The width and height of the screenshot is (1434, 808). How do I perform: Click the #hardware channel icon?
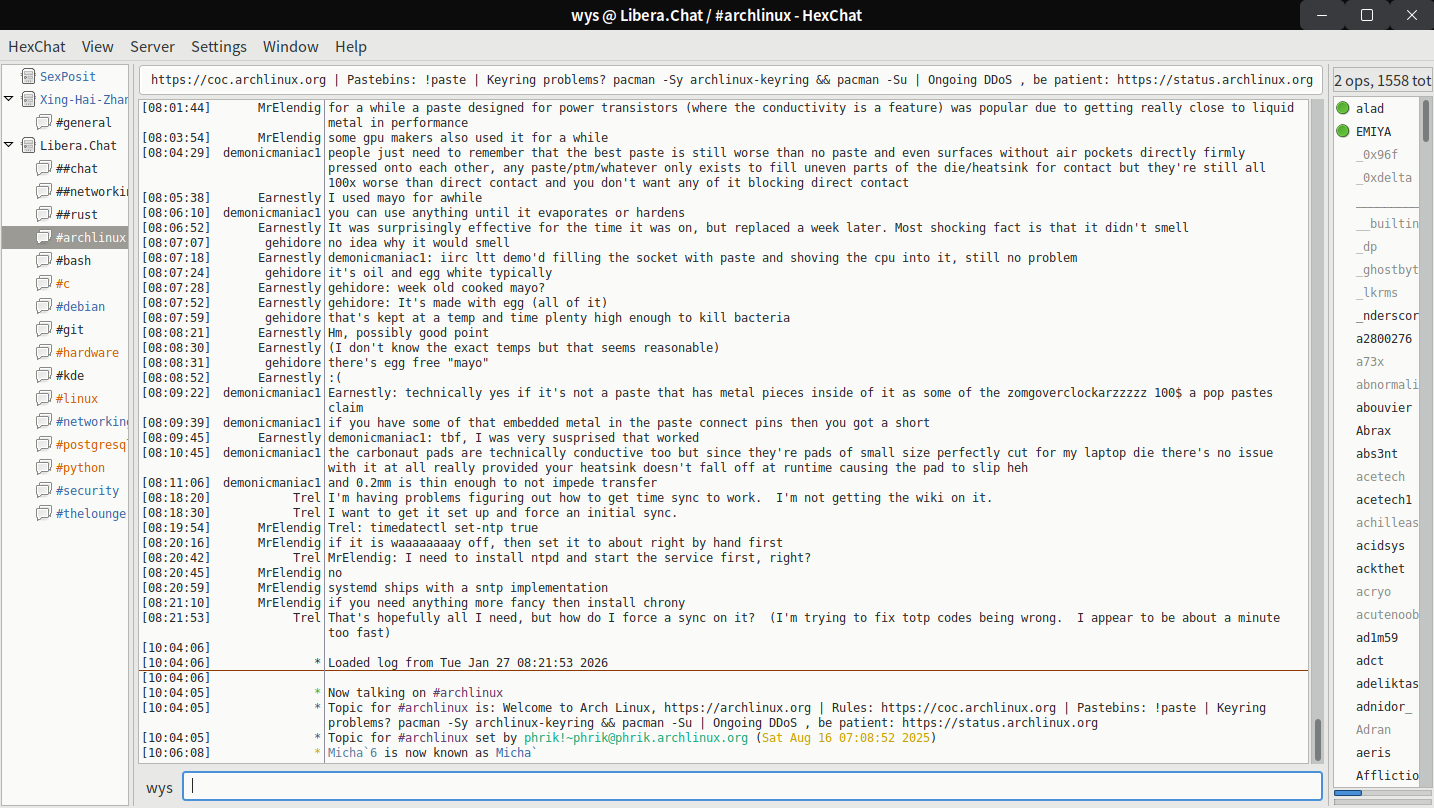(x=44, y=352)
